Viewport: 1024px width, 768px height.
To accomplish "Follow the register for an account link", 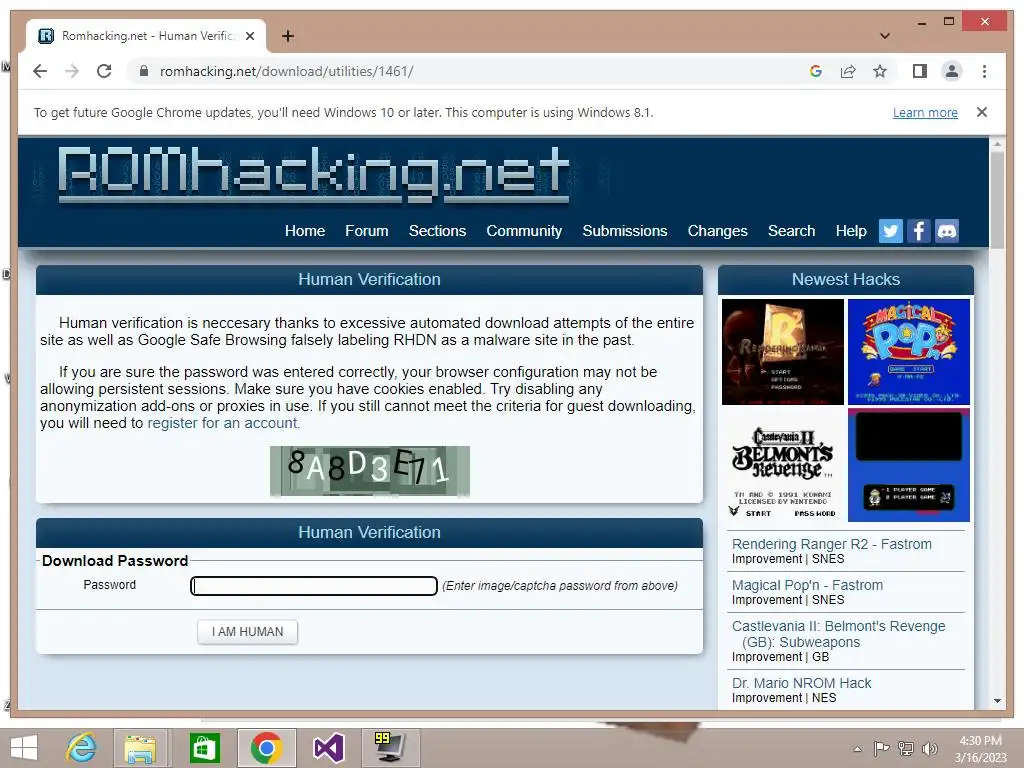I will 223,423.
